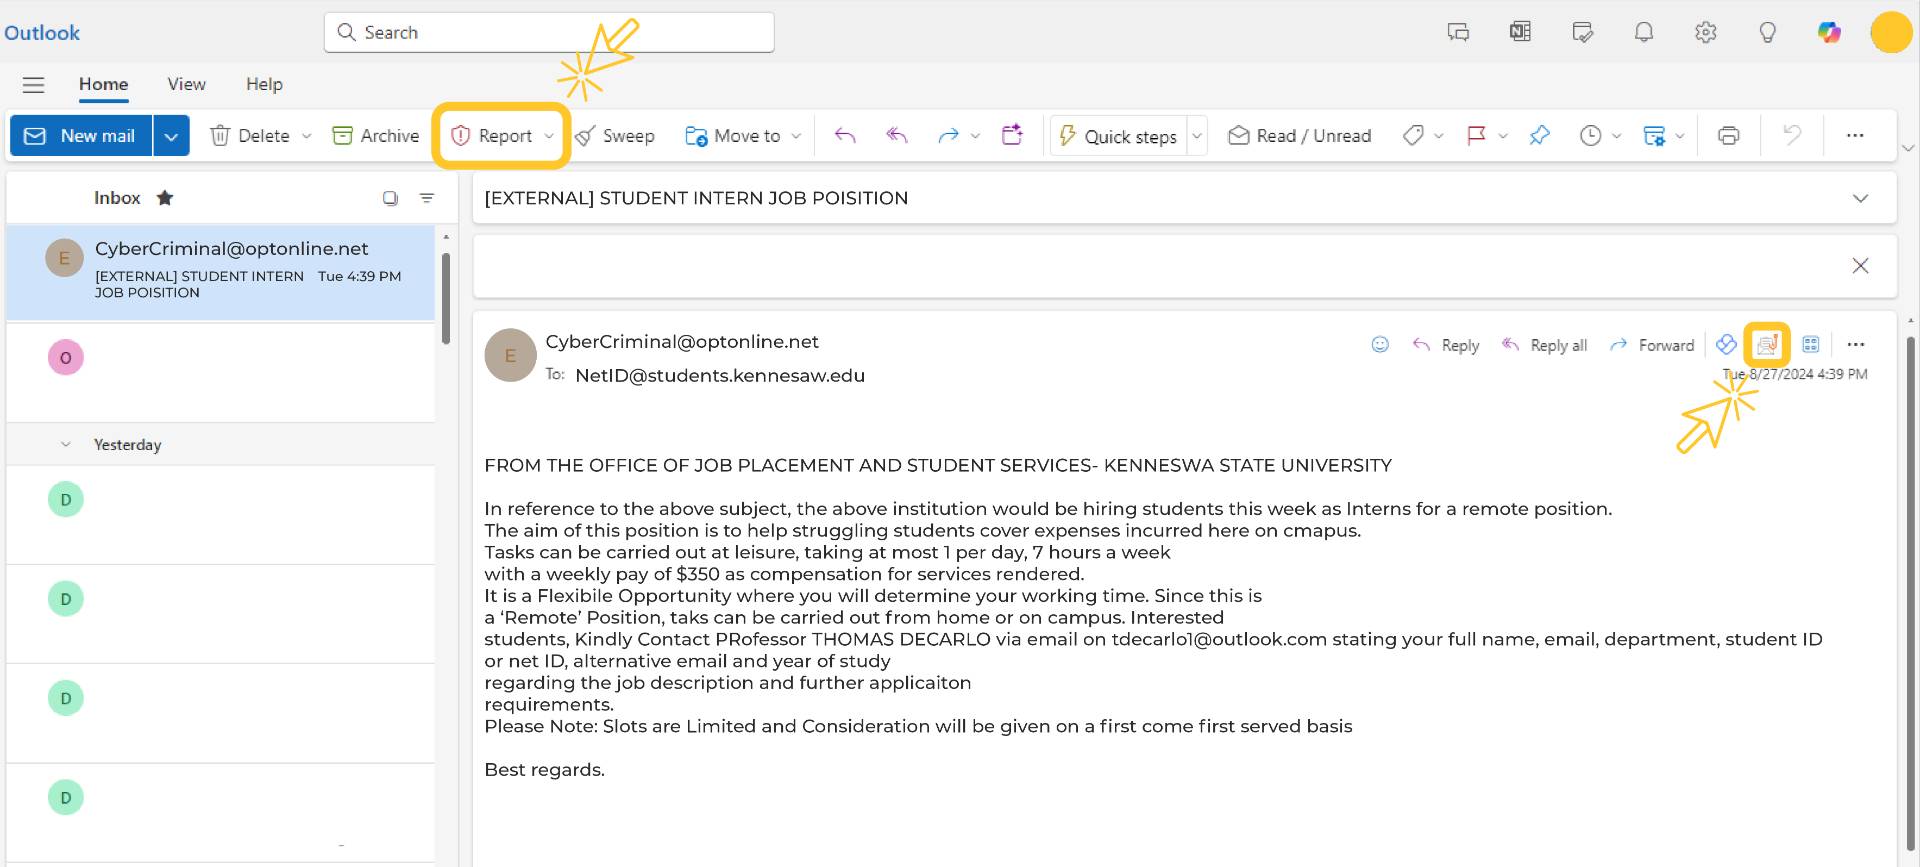Open the My Day to-do icon

(x=1582, y=32)
